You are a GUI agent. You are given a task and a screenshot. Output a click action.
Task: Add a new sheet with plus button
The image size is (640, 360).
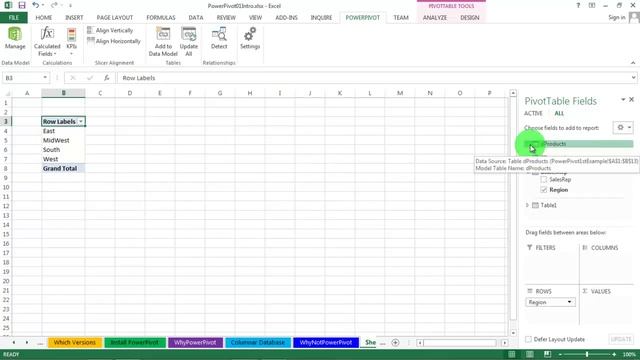[395, 342]
